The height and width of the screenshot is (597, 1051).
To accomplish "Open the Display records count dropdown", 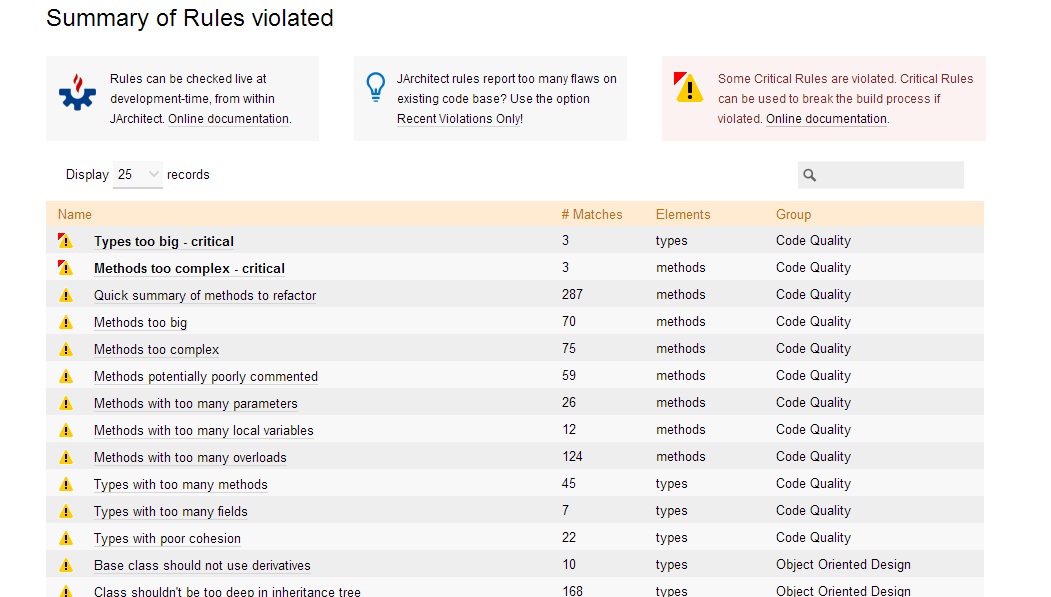I will pyautogui.click(x=137, y=175).
